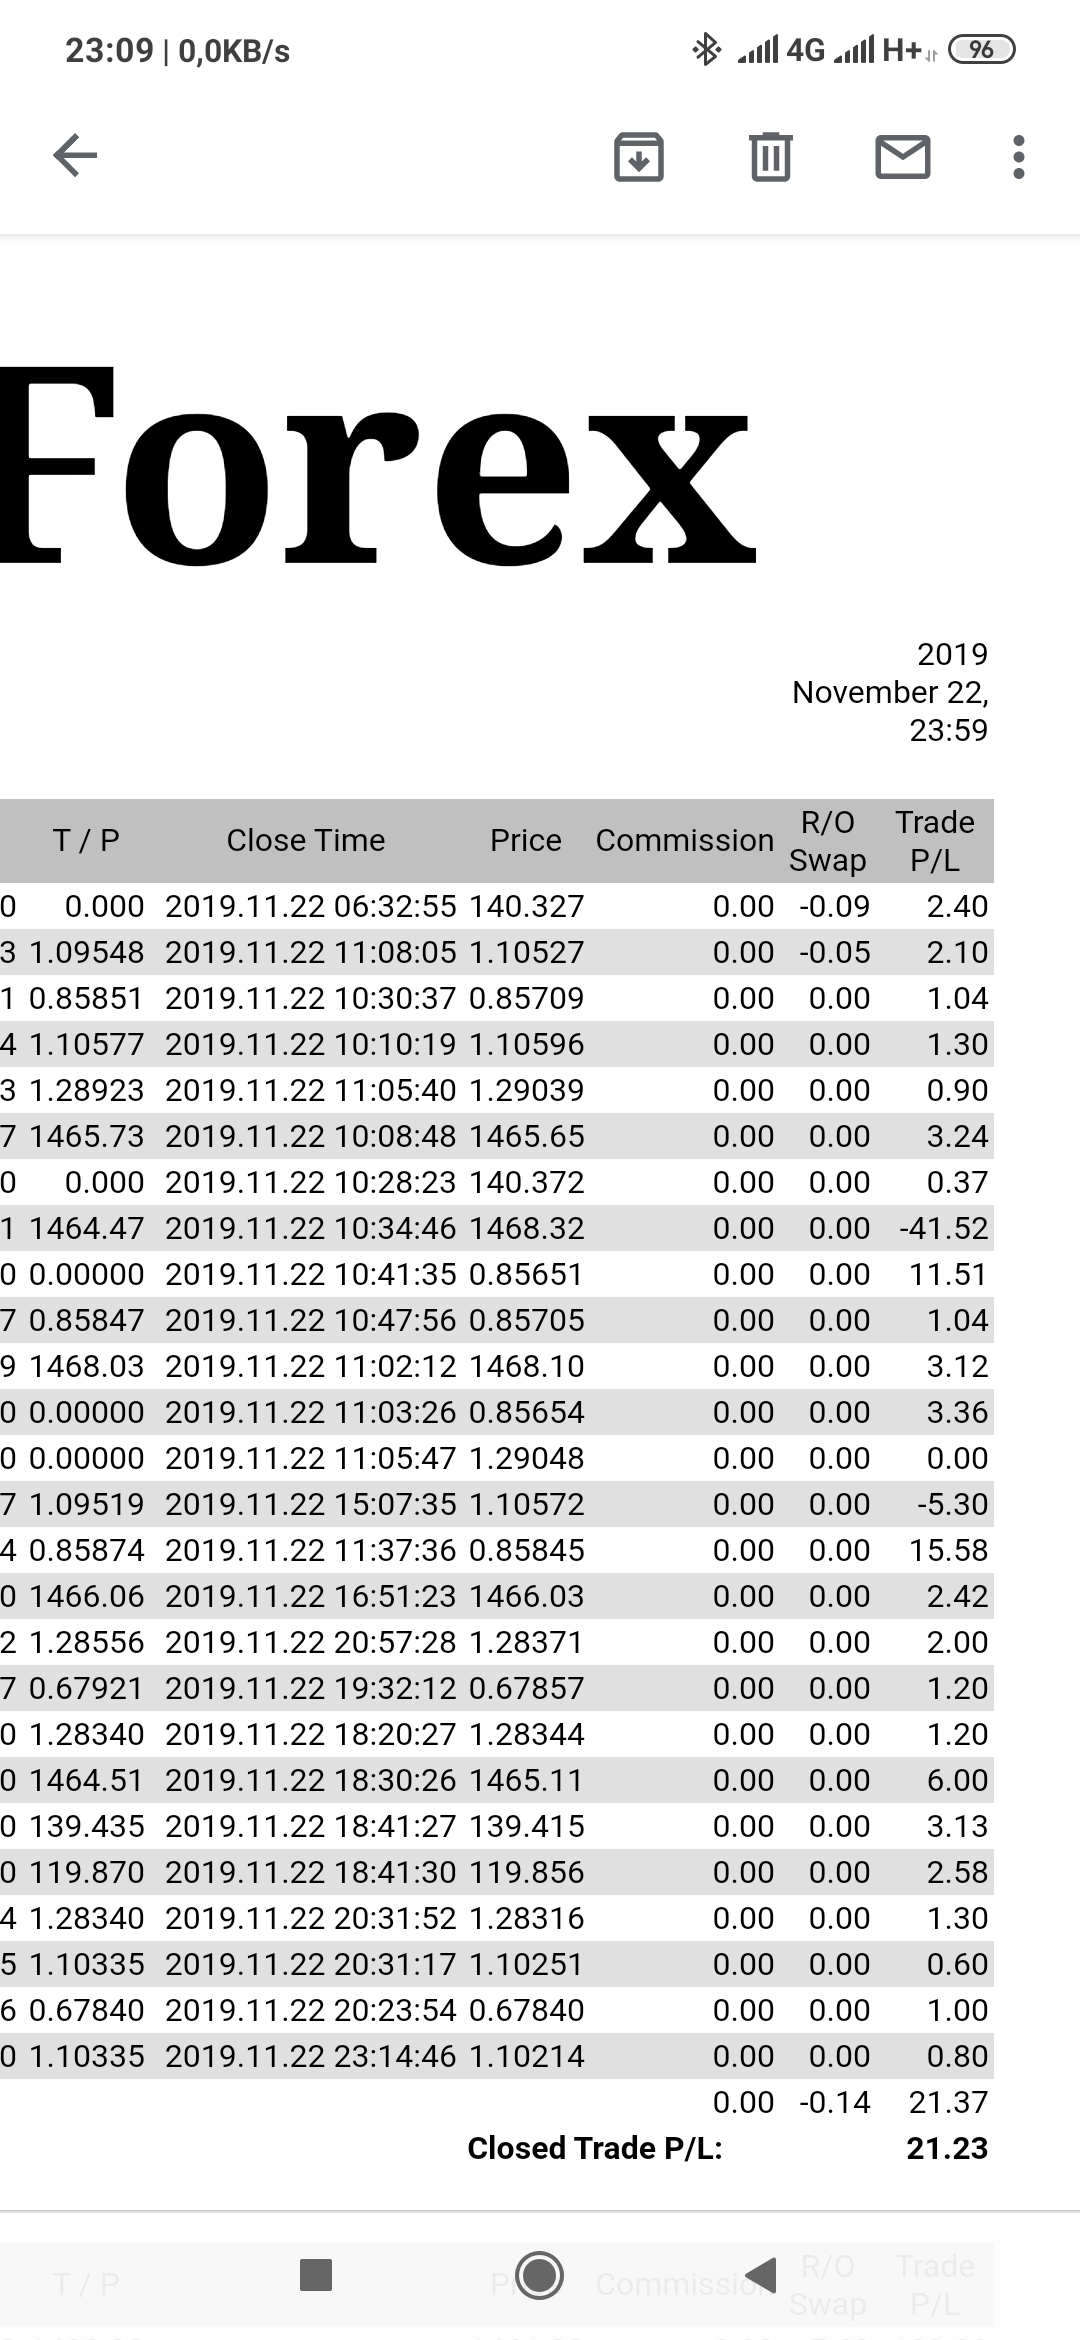Tap the Trade P/L column header

pyautogui.click(x=934, y=840)
